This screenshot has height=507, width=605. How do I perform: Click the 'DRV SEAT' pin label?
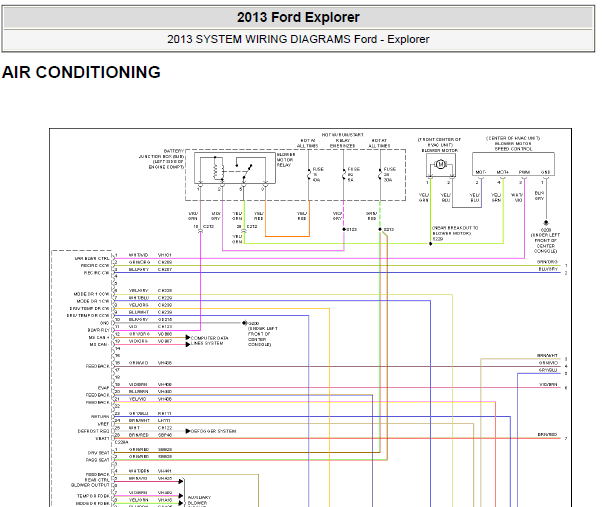click(99, 453)
